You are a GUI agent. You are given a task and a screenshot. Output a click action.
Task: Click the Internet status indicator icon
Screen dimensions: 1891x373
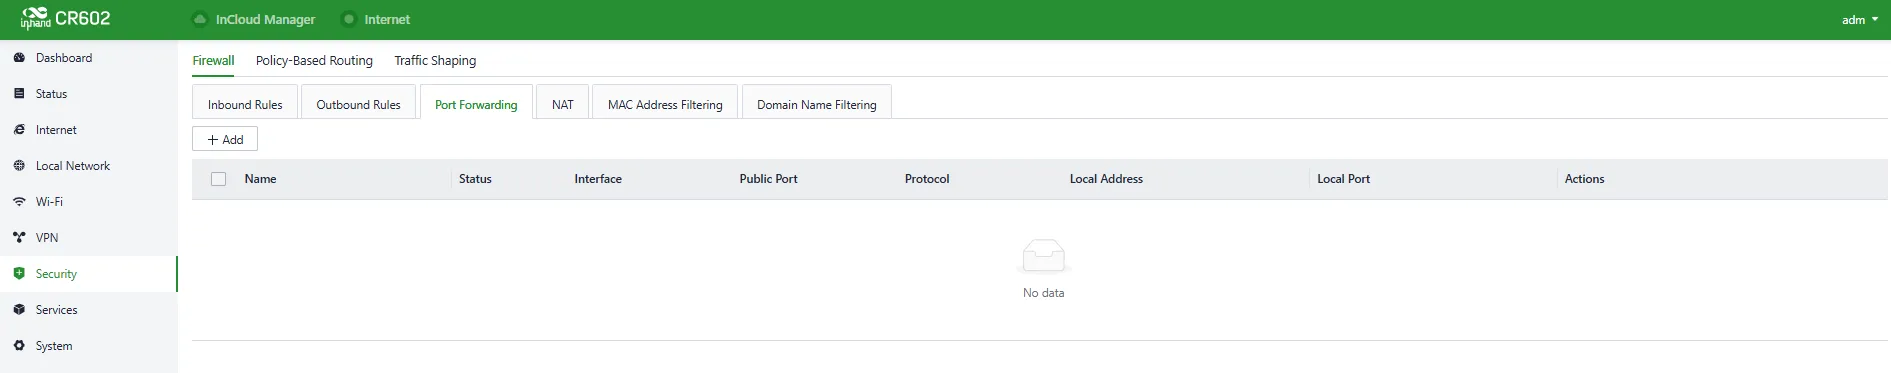tap(349, 19)
